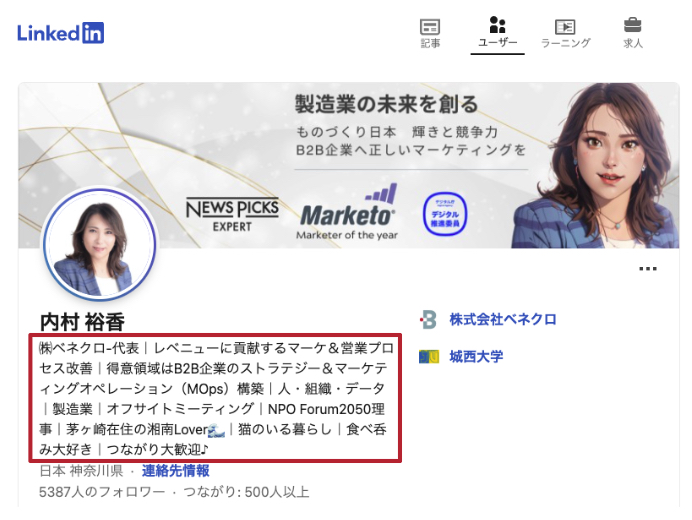Click the 城西大学 school logo icon

click(x=429, y=357)
